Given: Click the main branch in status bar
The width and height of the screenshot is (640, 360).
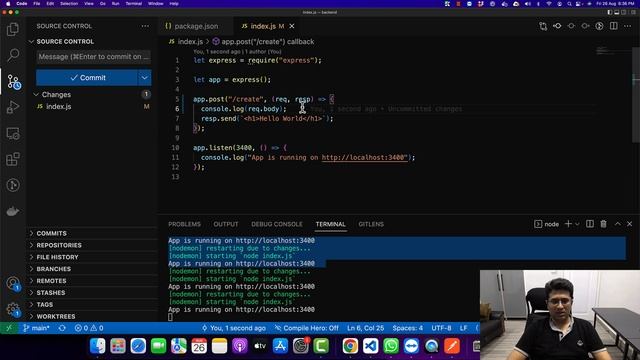Looking at the screenshot, I should [36, 328].
